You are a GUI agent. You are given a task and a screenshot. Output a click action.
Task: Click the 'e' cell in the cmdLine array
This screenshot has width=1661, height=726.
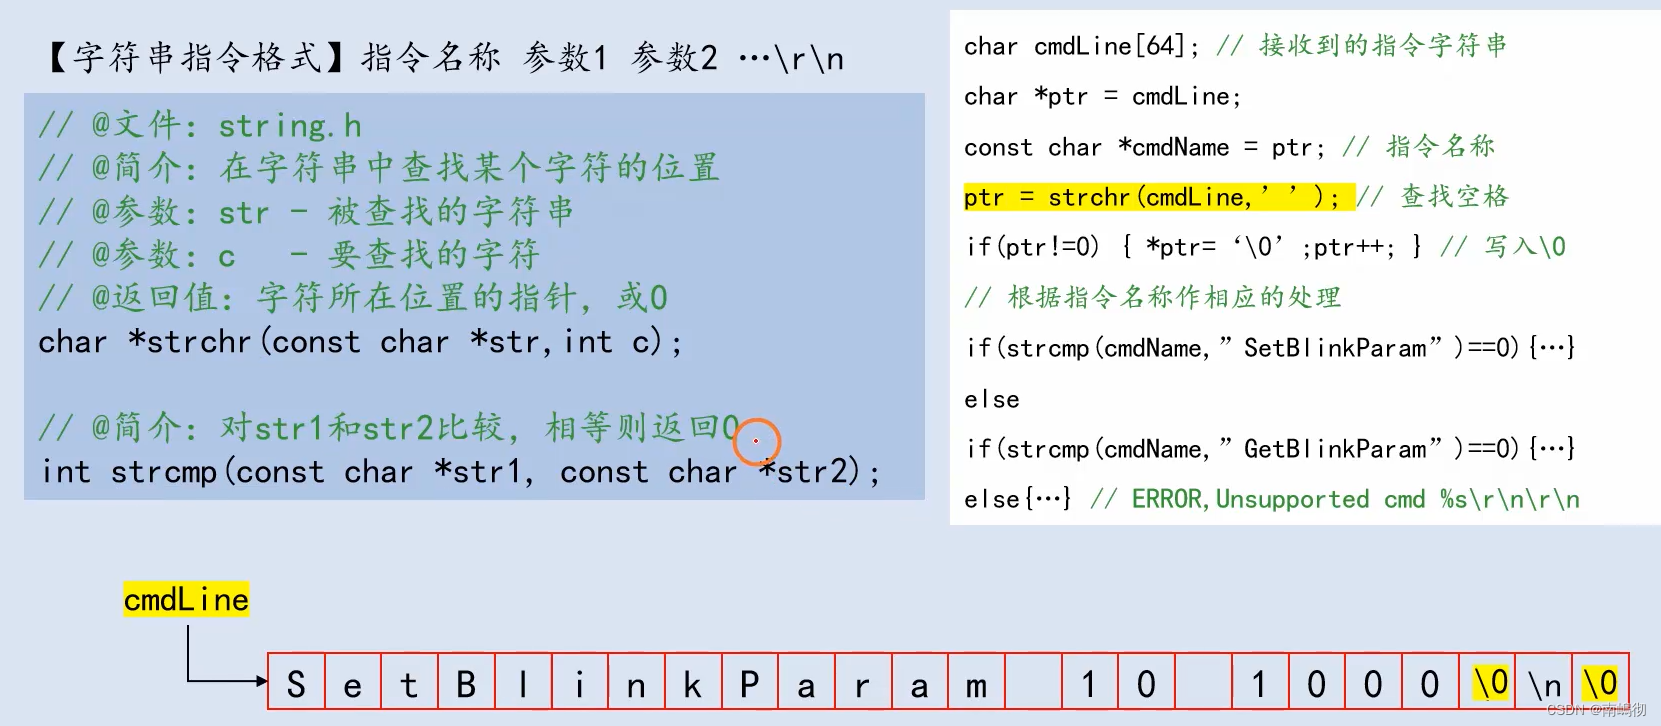(x=353, y=682)
